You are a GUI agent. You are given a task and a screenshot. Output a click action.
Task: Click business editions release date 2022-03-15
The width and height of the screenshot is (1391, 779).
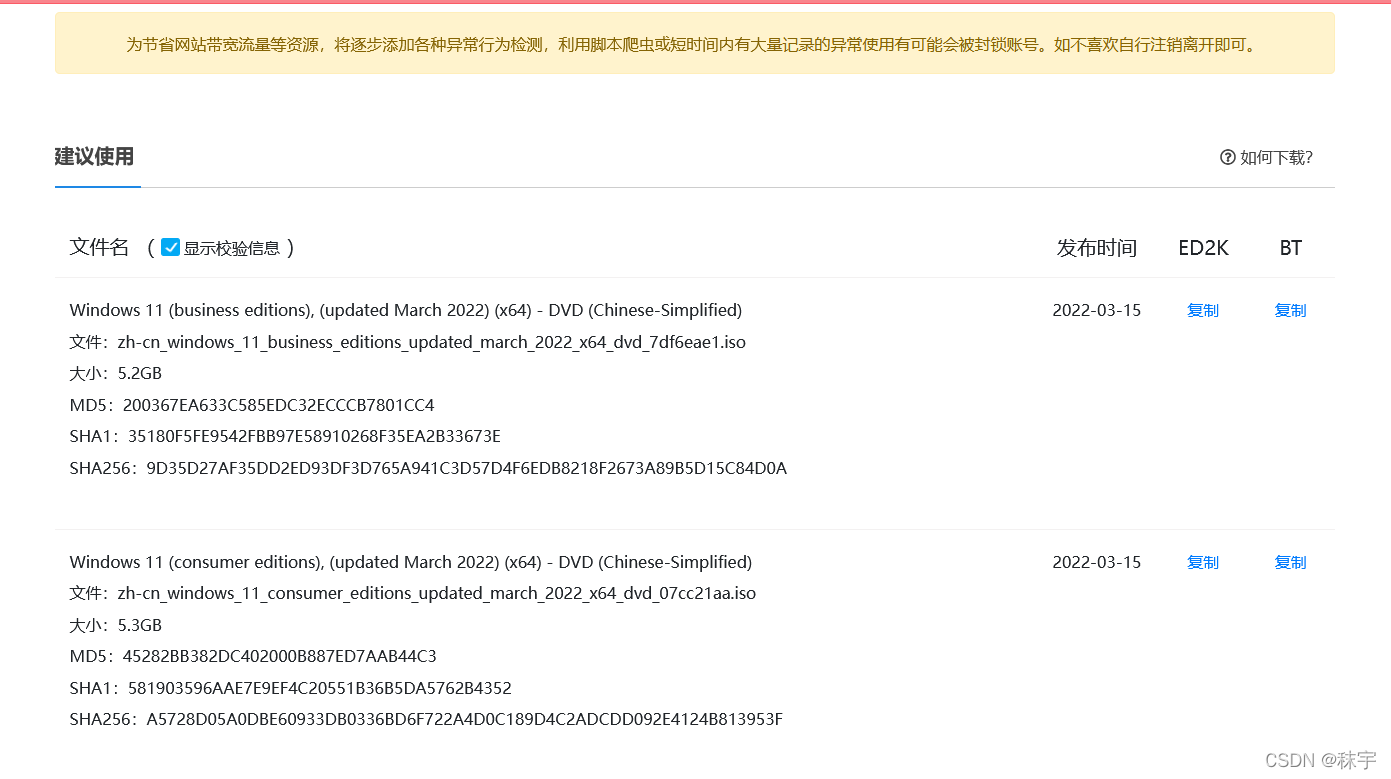click(1097, 310)
